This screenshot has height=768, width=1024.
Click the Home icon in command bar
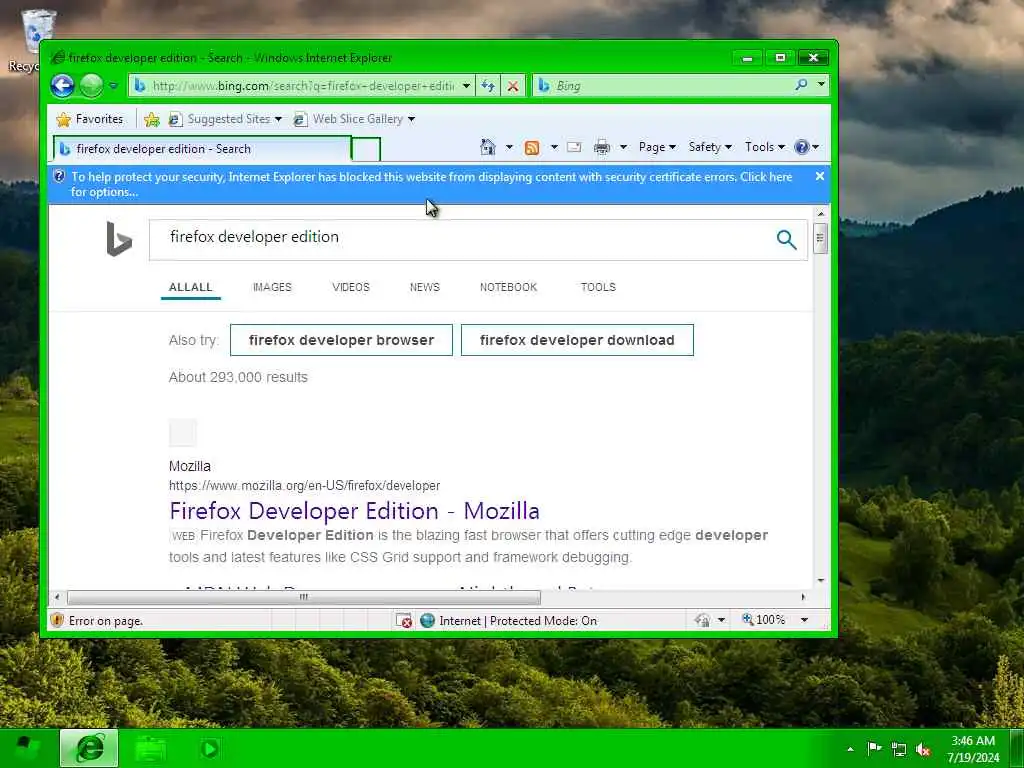488,147
